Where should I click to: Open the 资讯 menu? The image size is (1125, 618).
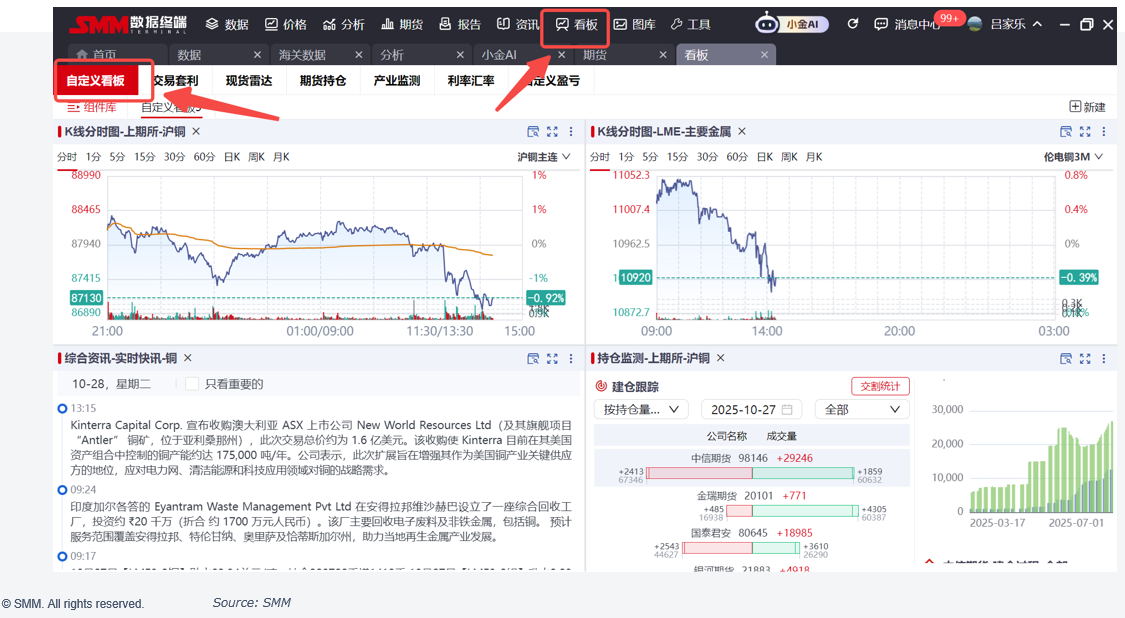click(x=518, y=24)
